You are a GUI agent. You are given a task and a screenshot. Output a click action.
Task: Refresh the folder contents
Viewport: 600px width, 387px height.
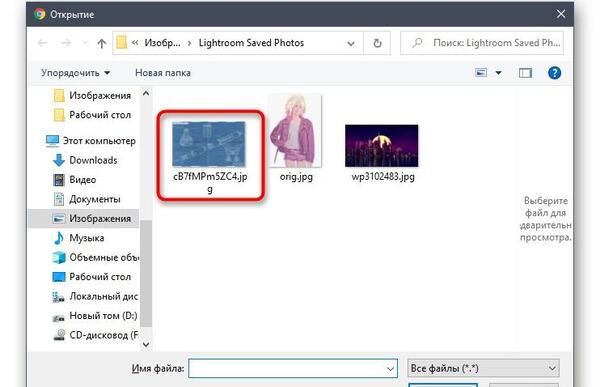[377, 43]
